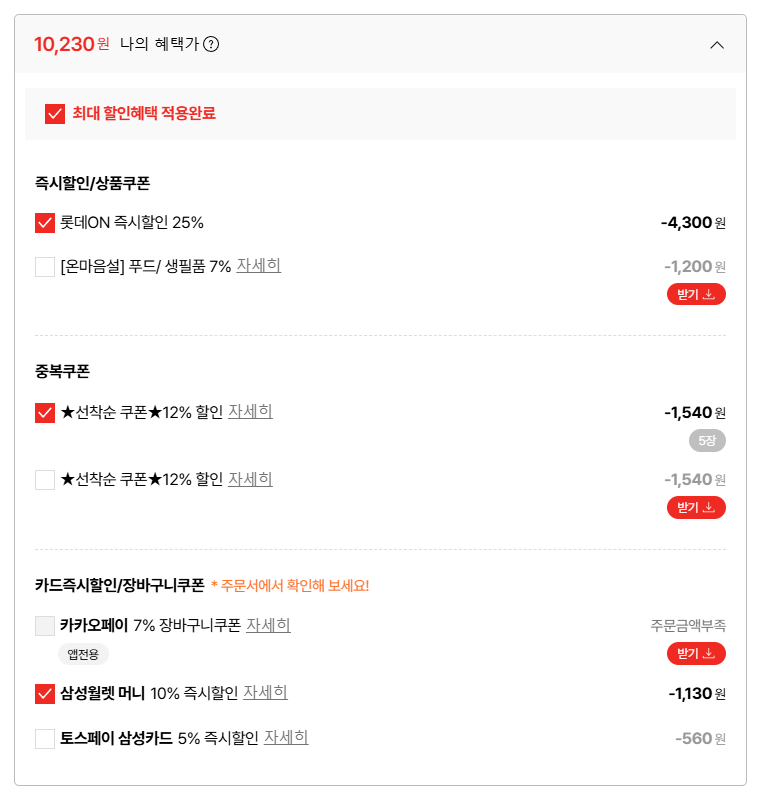Uncheck the applied 선착순 쿠폰 12% checkbox

click(45, 412)
